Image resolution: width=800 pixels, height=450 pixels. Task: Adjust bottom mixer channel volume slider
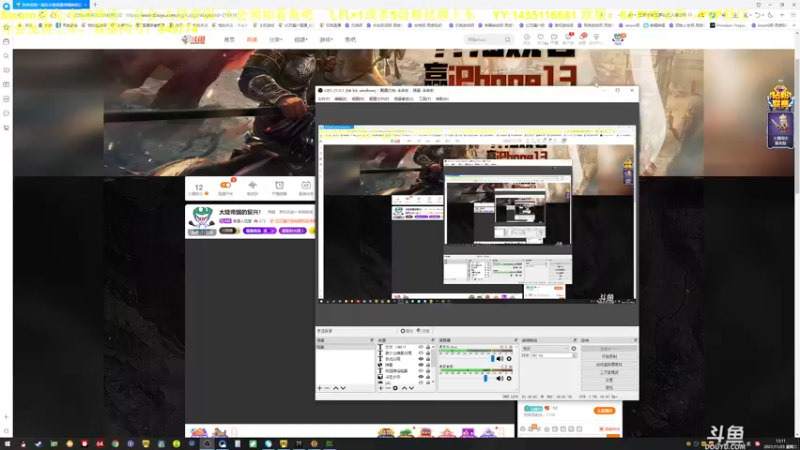coord(486,379)
